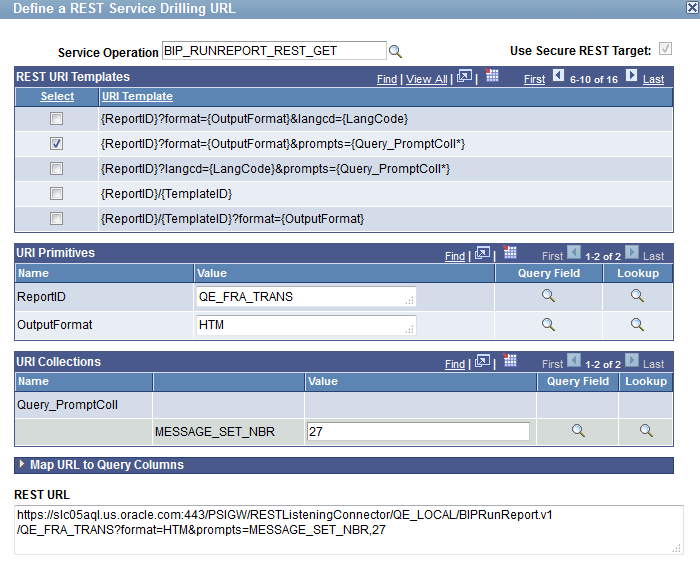700x562 pixels.
Task: Click Find link in URI Primitives
Action: [x=455, y=256]
